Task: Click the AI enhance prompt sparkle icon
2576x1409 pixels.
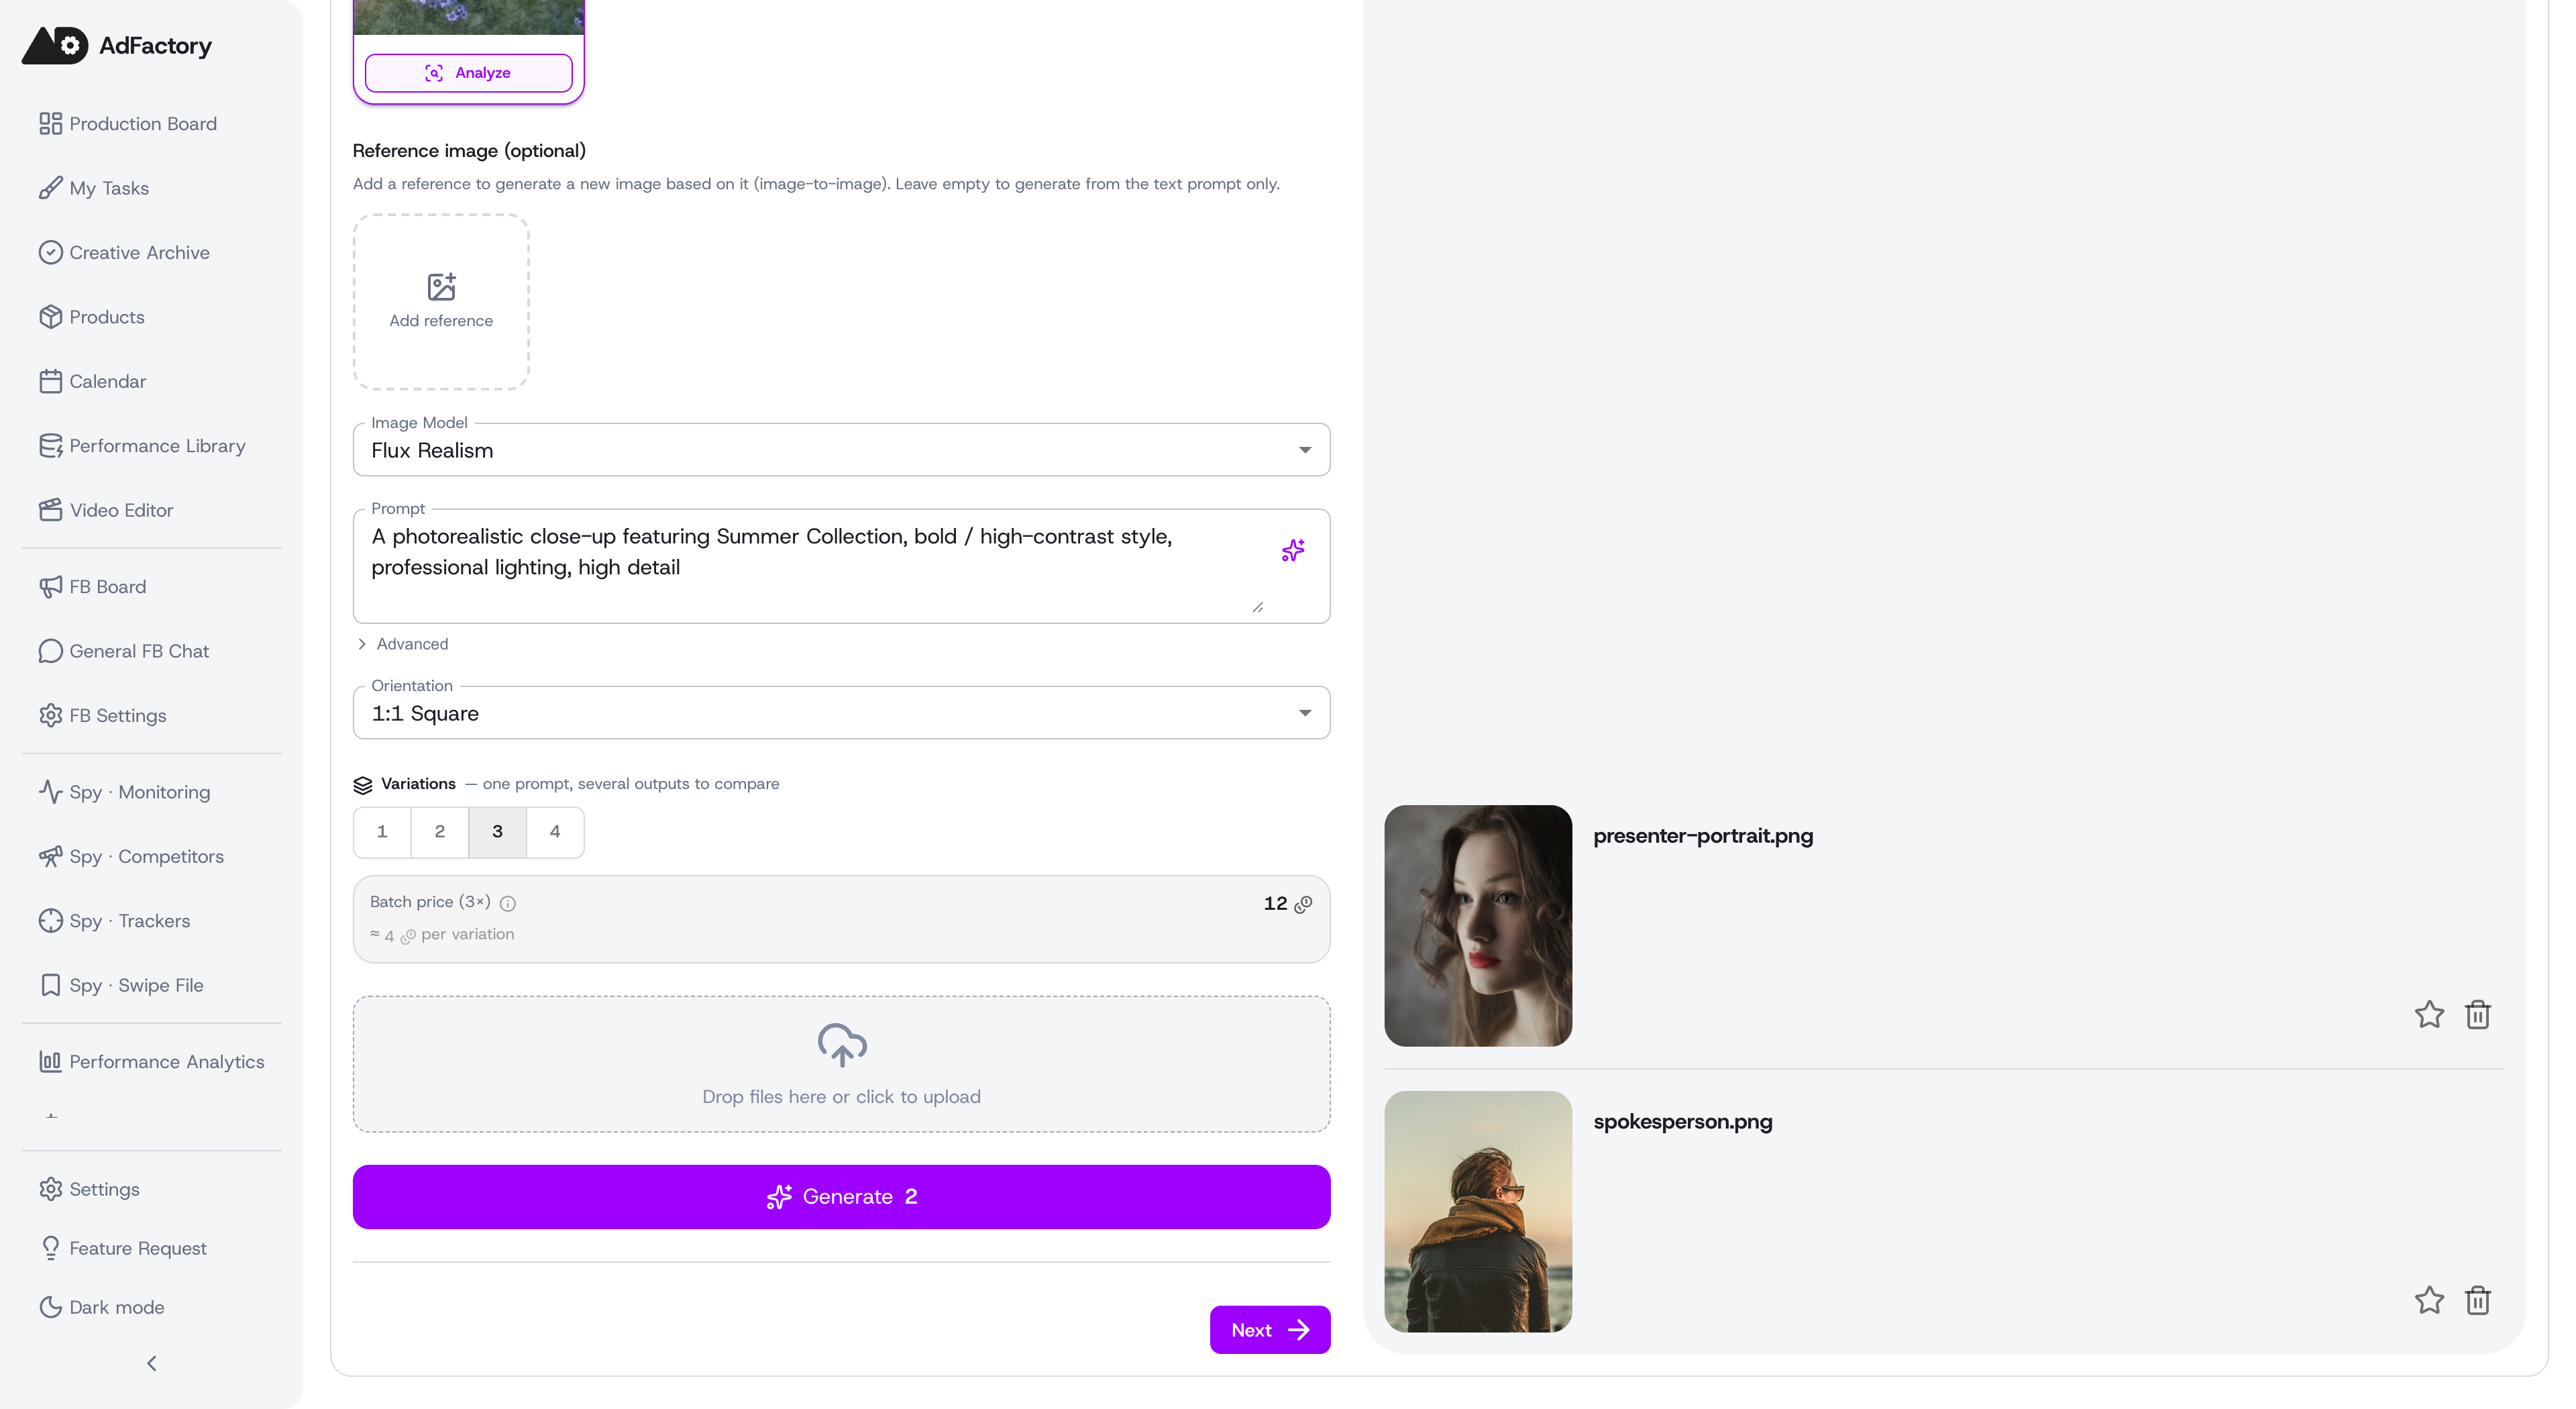Action: (1293, 550)
